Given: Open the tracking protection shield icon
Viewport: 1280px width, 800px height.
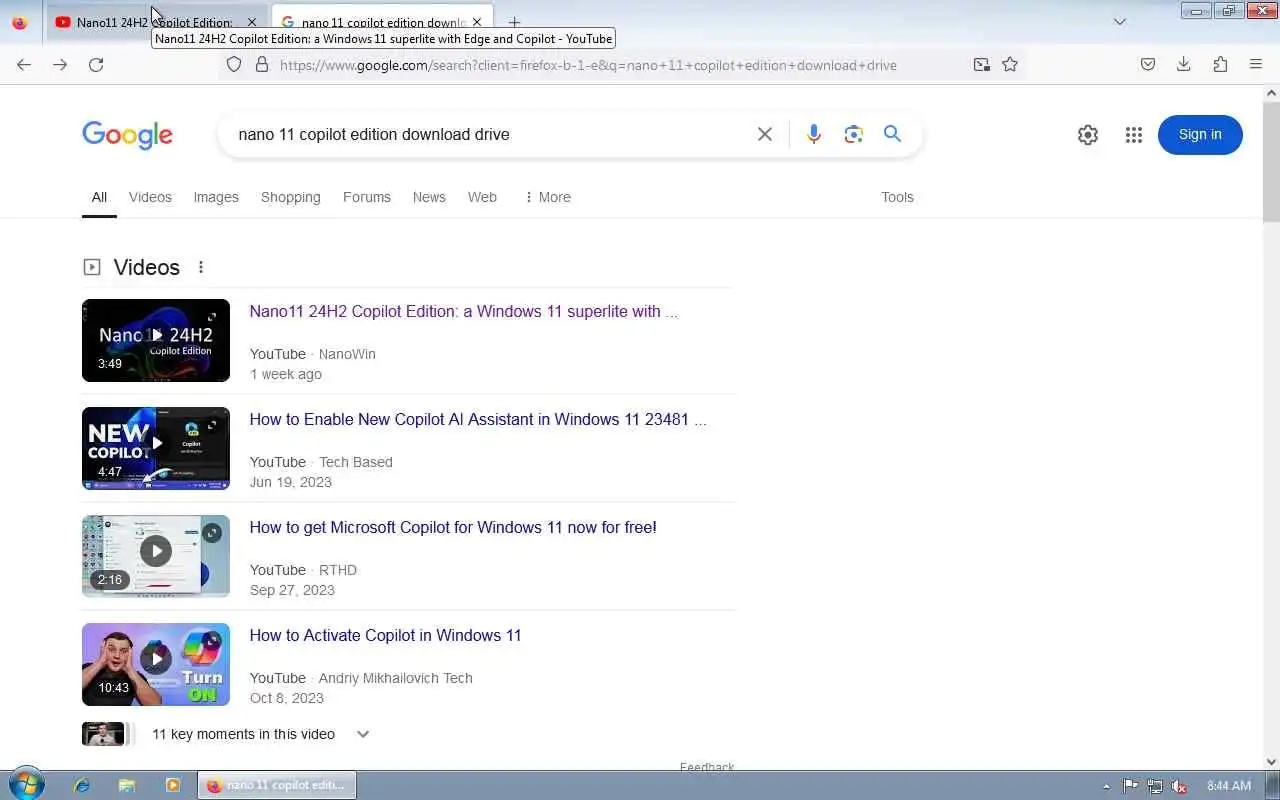Looking at the screenshot, I should click(x=234, y=64).
